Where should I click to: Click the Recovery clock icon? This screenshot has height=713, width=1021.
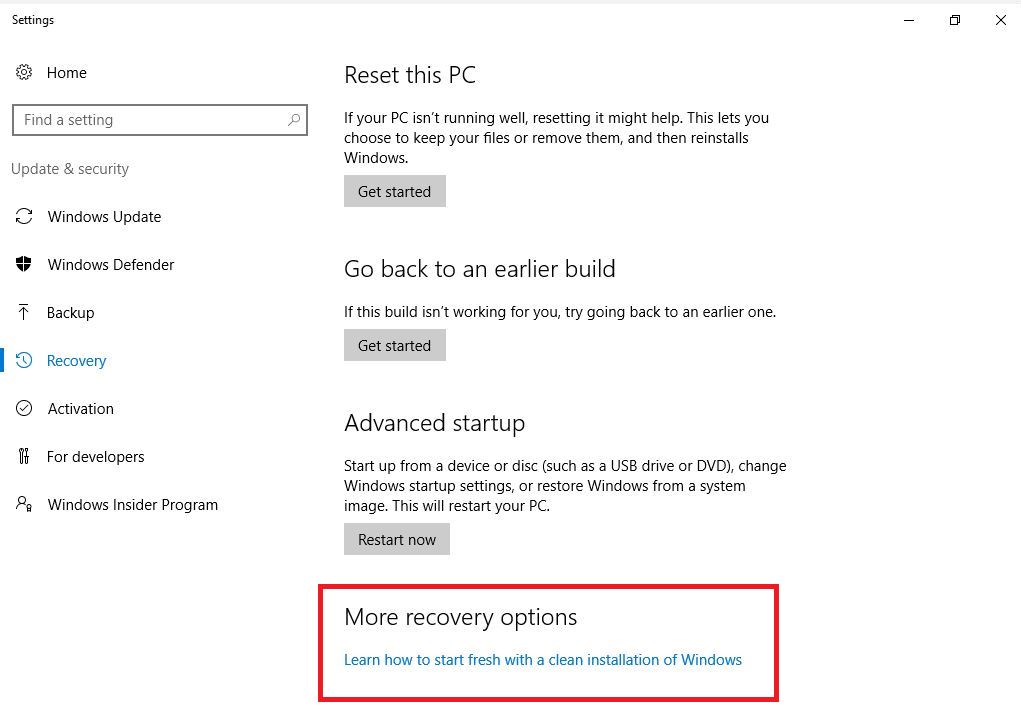pos(24,360)
